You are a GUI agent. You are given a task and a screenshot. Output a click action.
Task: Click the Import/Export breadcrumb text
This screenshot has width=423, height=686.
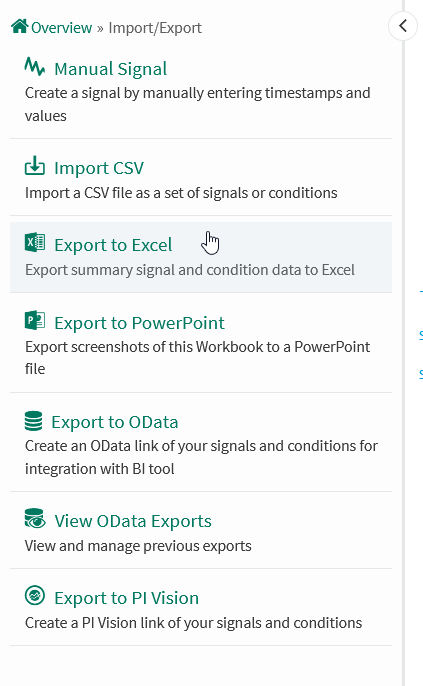coord(155,28)
